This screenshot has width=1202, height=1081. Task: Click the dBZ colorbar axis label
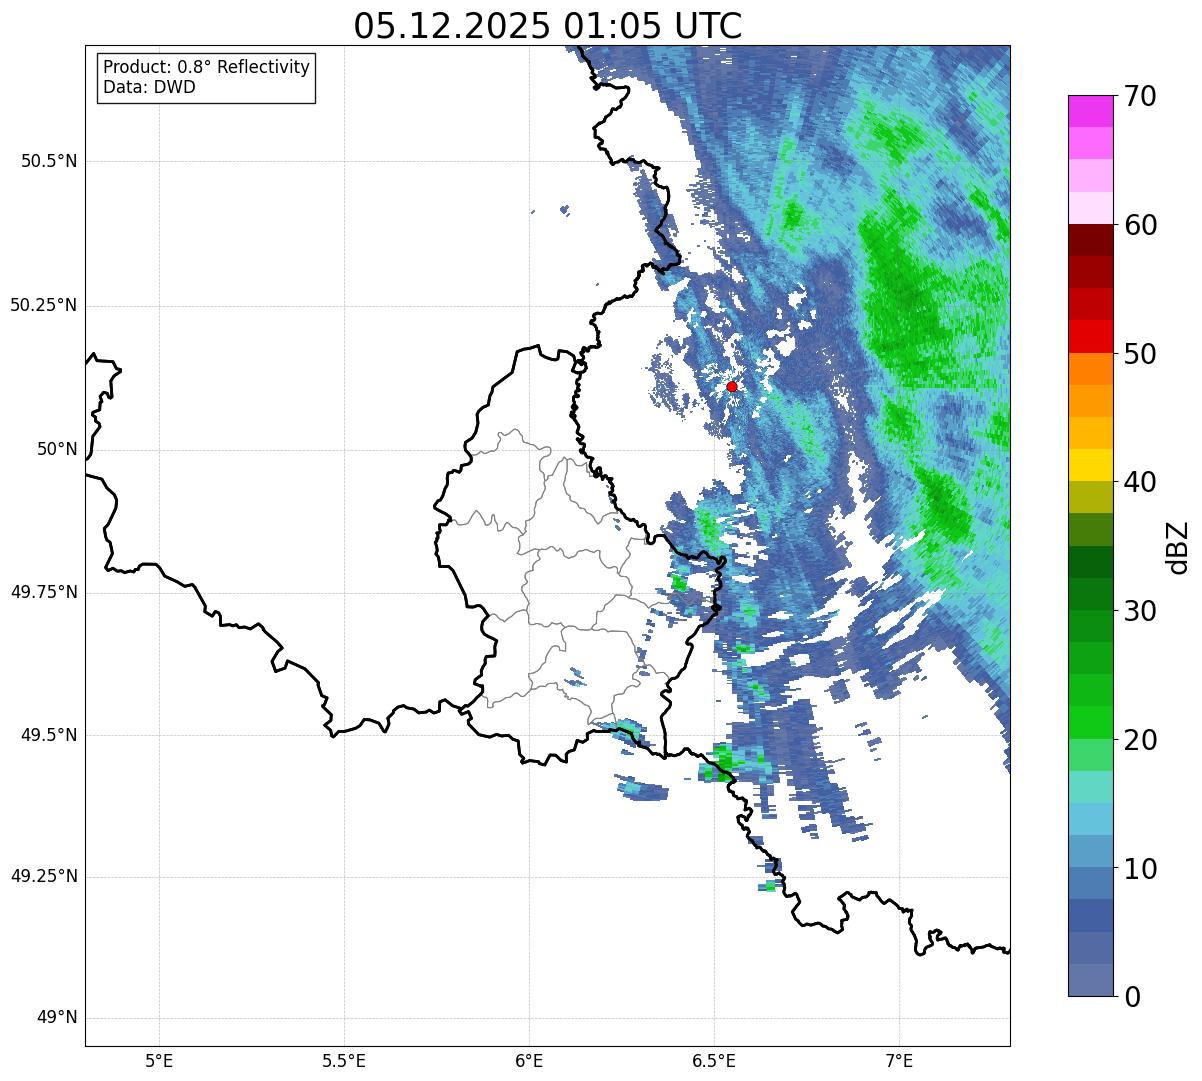point(1179,546)
